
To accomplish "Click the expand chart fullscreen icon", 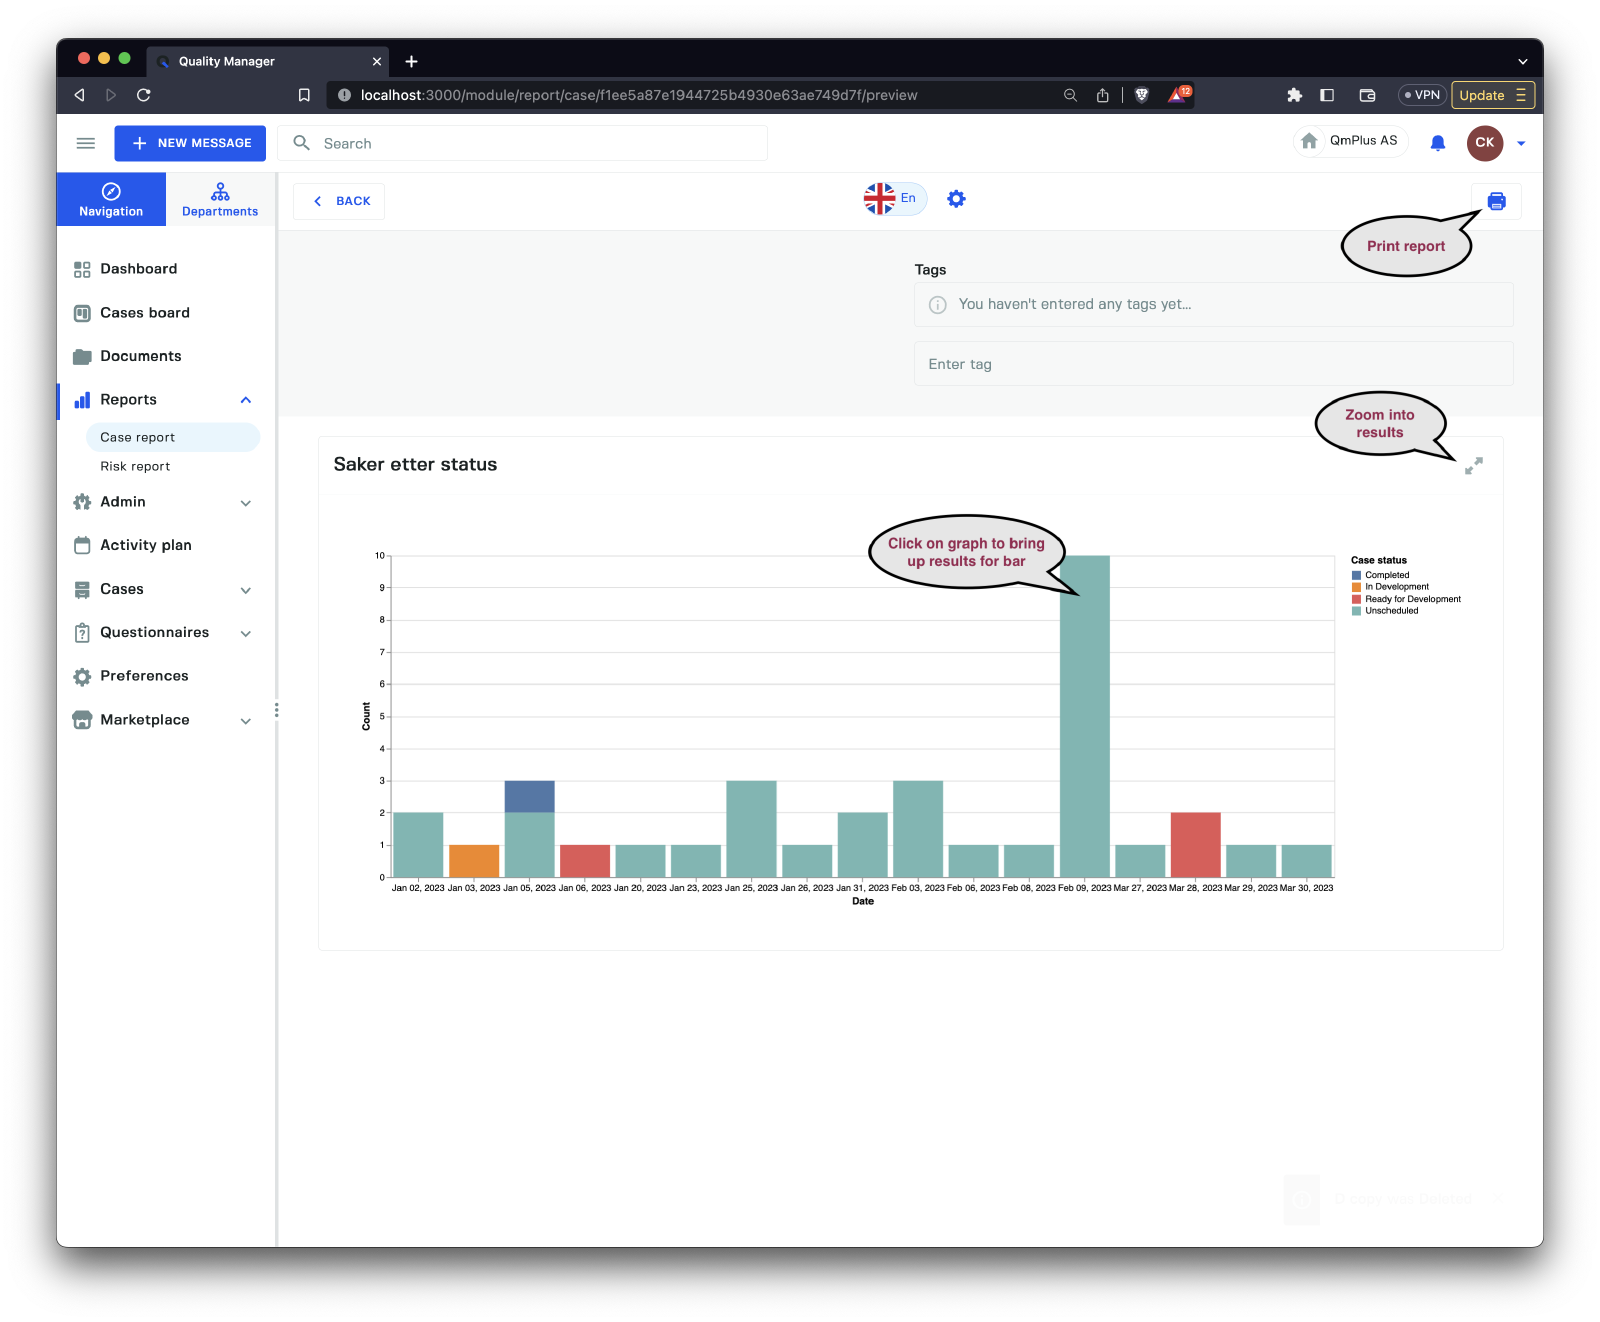I will 1473,466.
